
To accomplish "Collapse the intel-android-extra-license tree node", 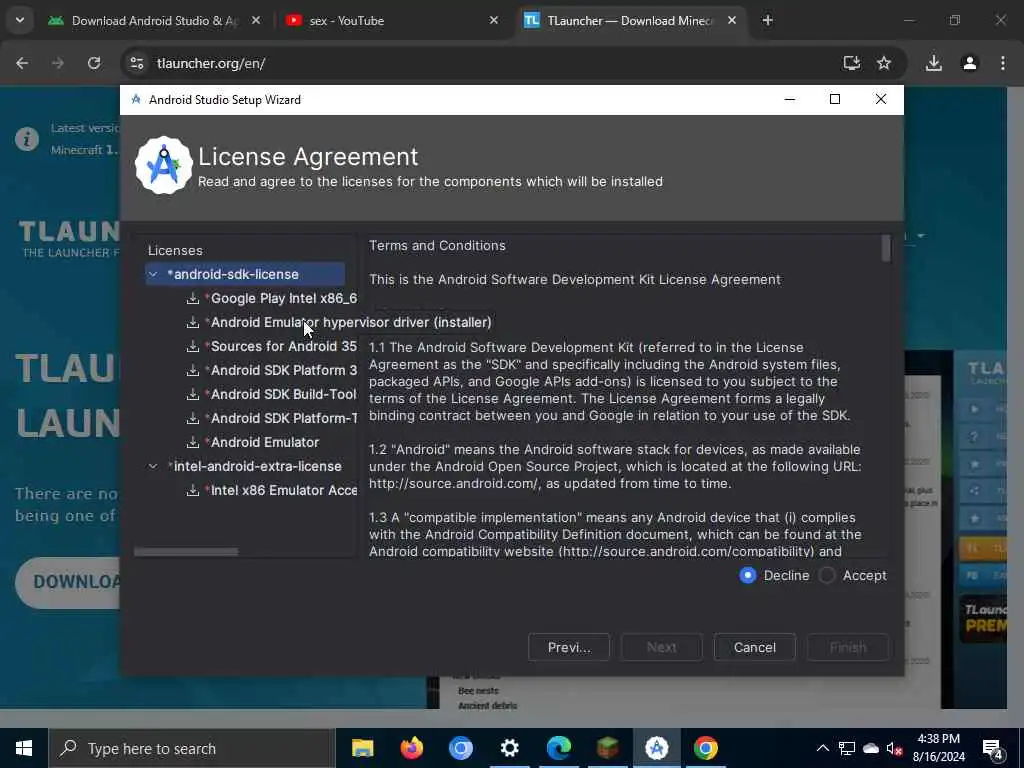I will [153, 466].
